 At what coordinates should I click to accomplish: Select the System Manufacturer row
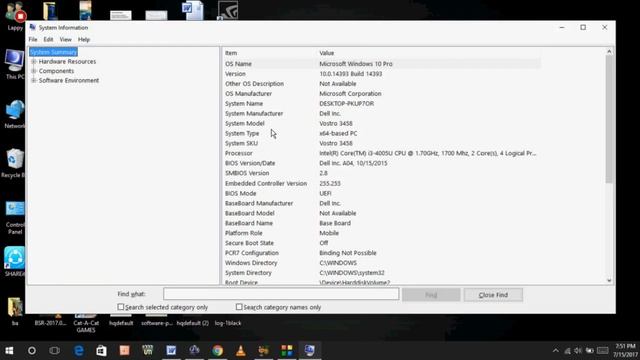tap(382, 113)
